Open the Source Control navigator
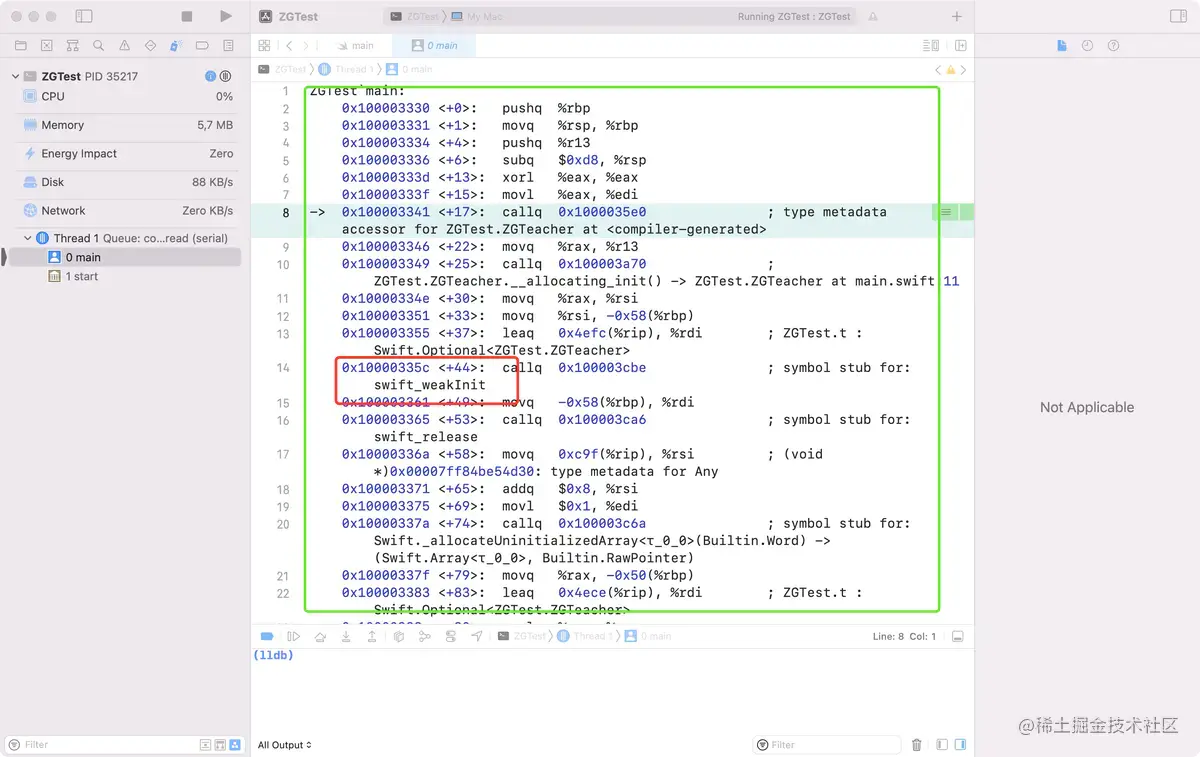The height and width of the screenshot is (757, 1200). (46, 46)
